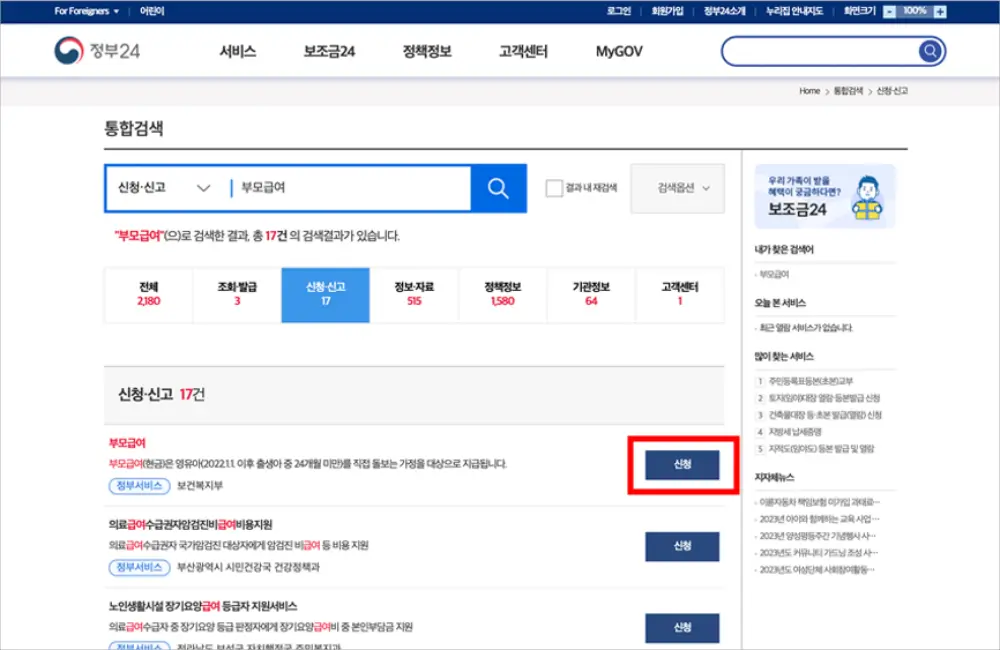Zoom in using the 화면크기 plus icon
1000x650 pixels.
940,12
